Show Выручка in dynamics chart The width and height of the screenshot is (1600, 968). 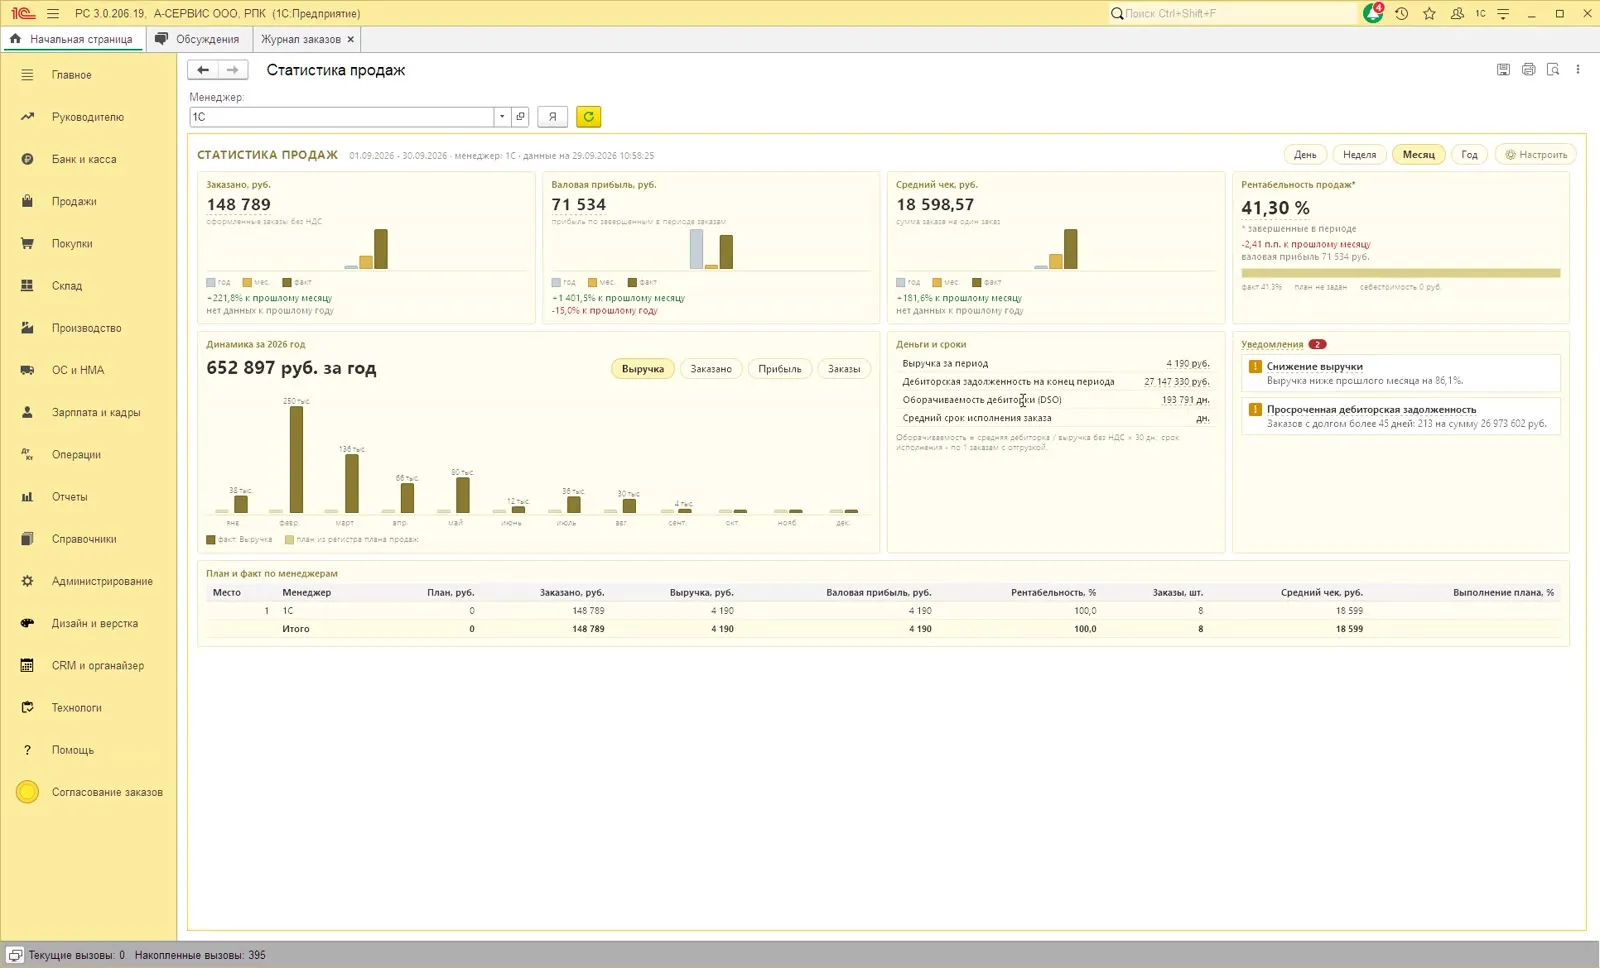click(643, 369)
